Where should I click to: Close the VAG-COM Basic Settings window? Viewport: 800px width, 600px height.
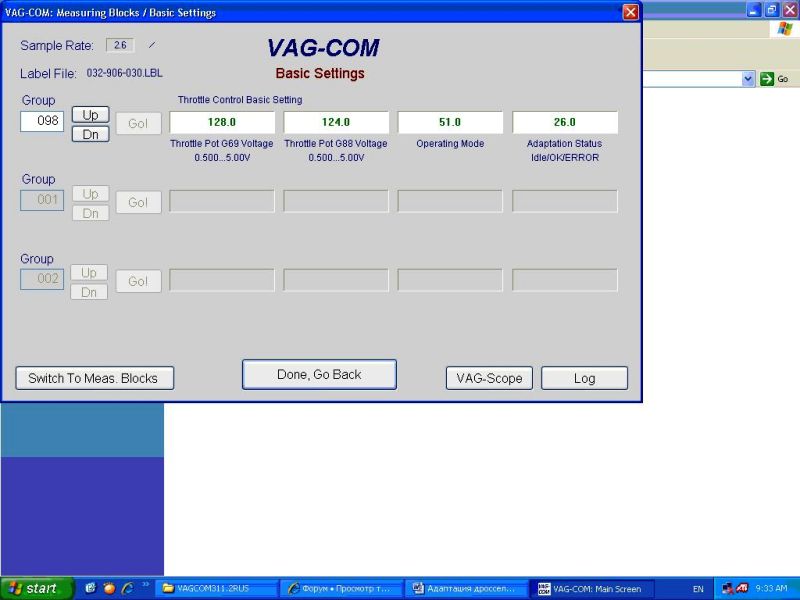tap(630, 12)
